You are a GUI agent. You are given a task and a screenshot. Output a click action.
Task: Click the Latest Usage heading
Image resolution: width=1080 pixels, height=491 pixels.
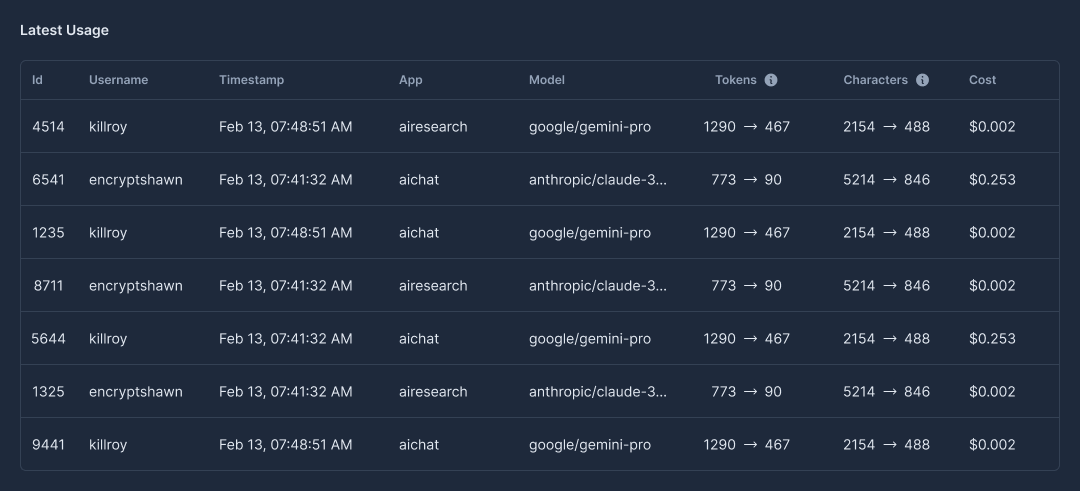[64, 30]
